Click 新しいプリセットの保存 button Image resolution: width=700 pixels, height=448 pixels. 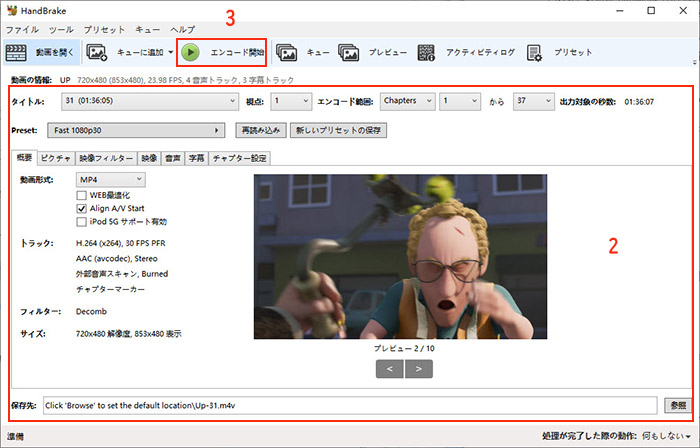click(338, 130)
